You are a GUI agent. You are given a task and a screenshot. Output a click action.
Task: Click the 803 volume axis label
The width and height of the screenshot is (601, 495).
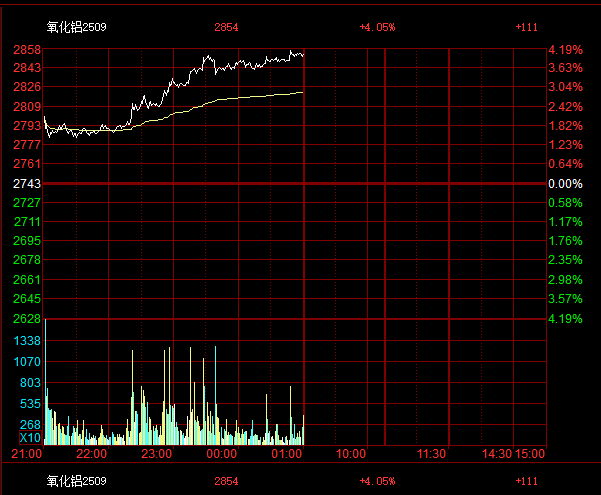pyautogui.click(x=30, y=383)
